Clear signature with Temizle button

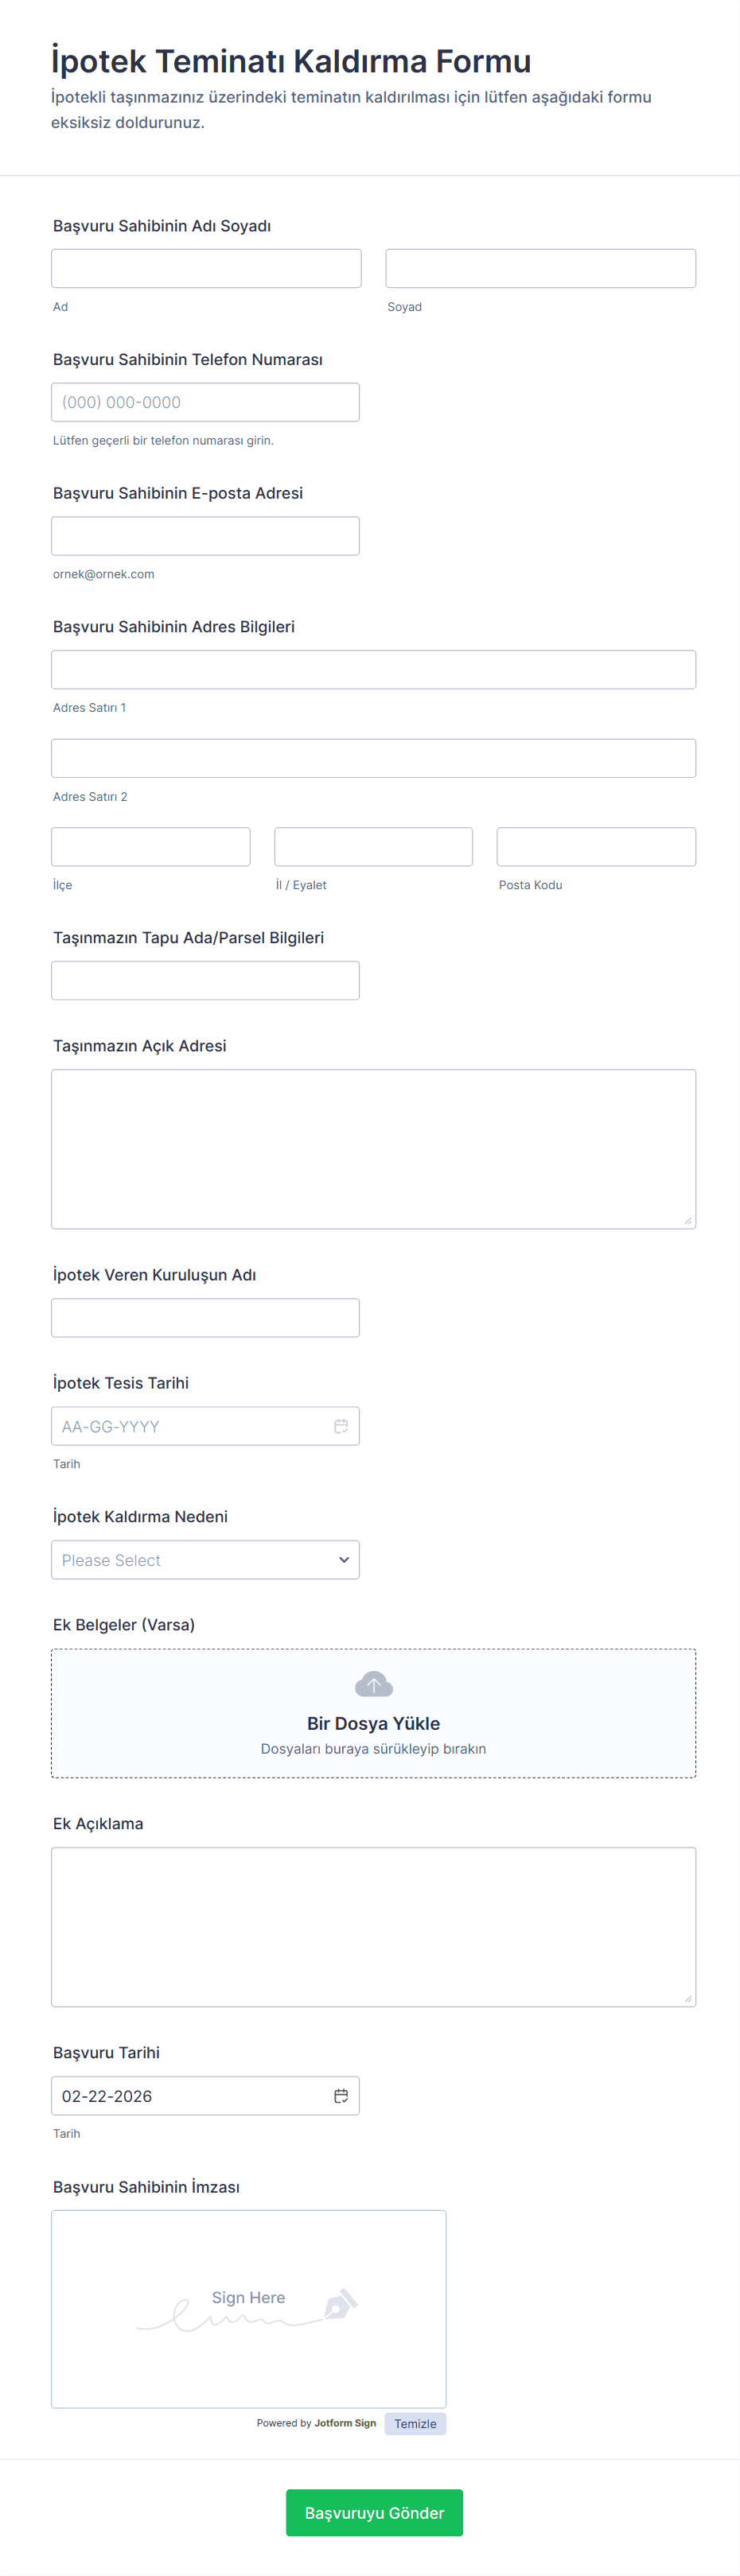pos(415,2424)
